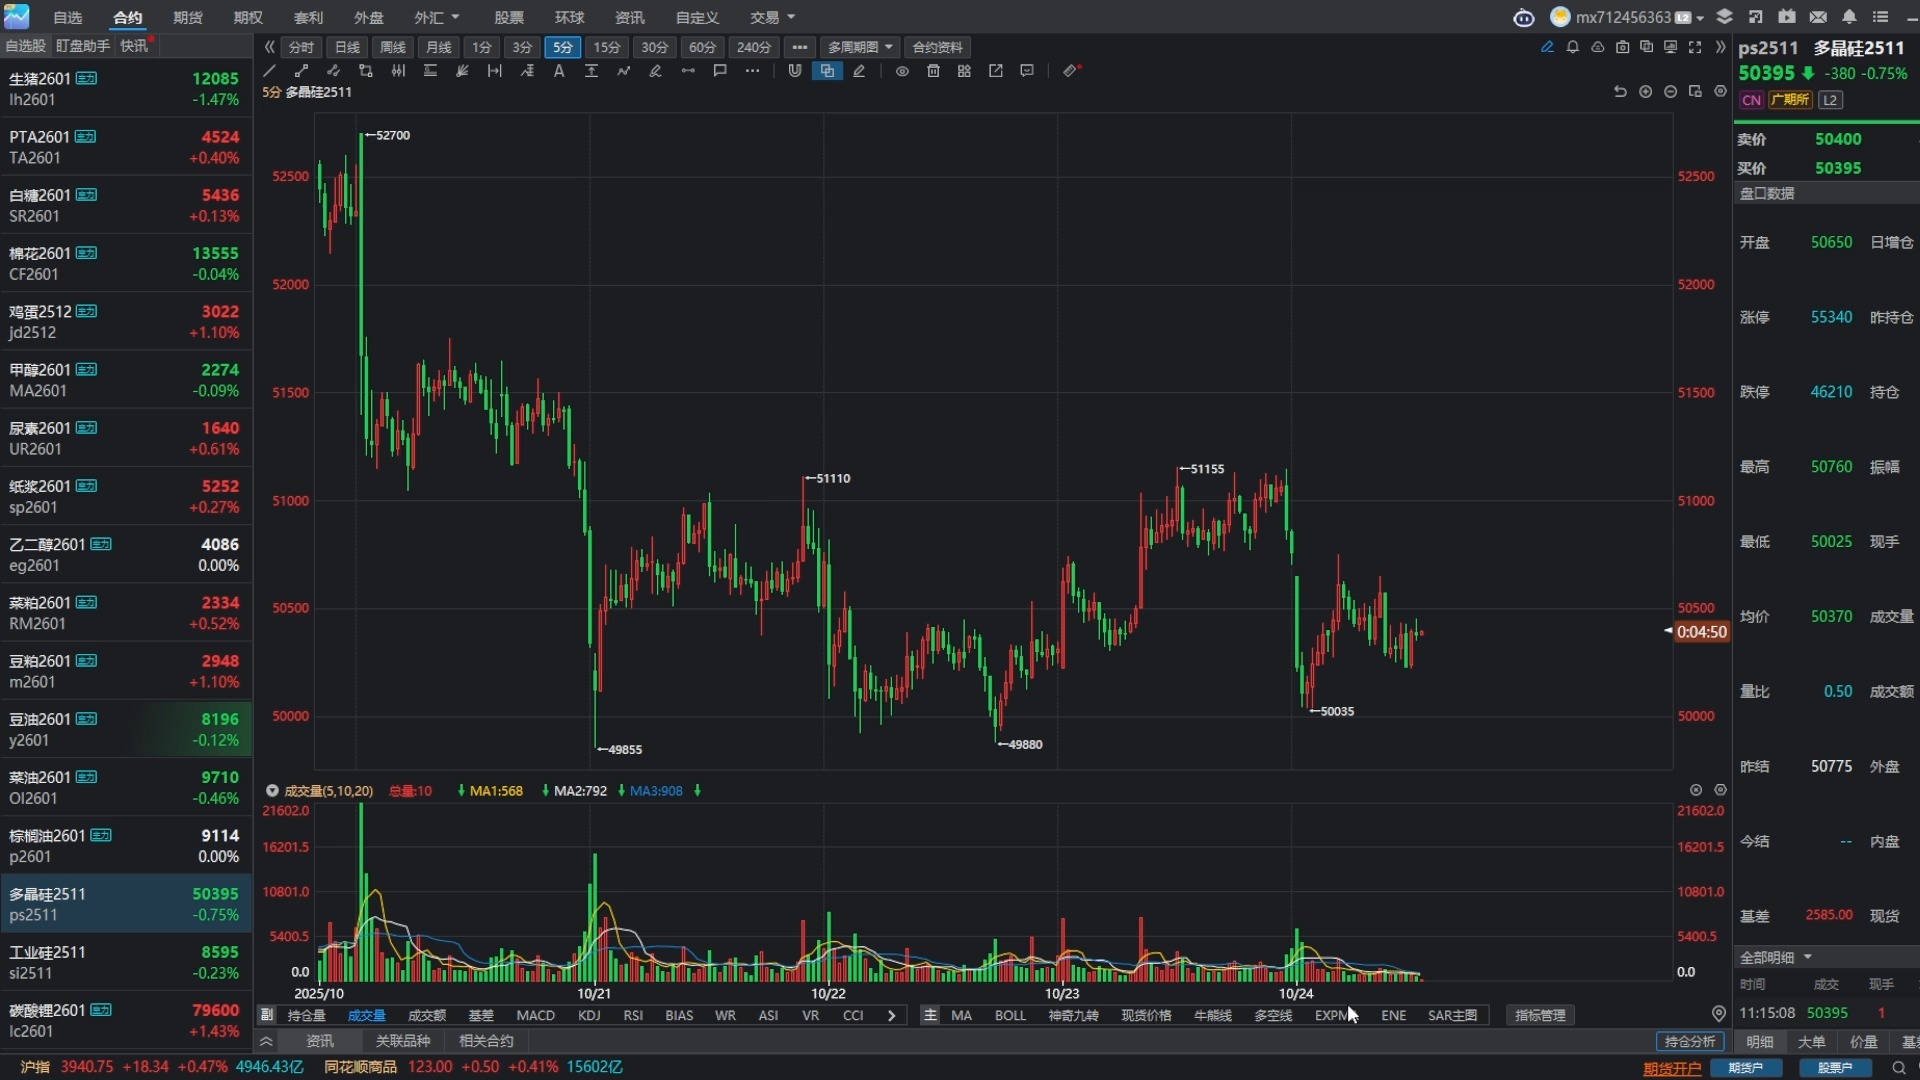Click the magnet snap icon on drawing toolbar
The image size is (1920, 1080).
pyautogui.click(x=795, y=70)
